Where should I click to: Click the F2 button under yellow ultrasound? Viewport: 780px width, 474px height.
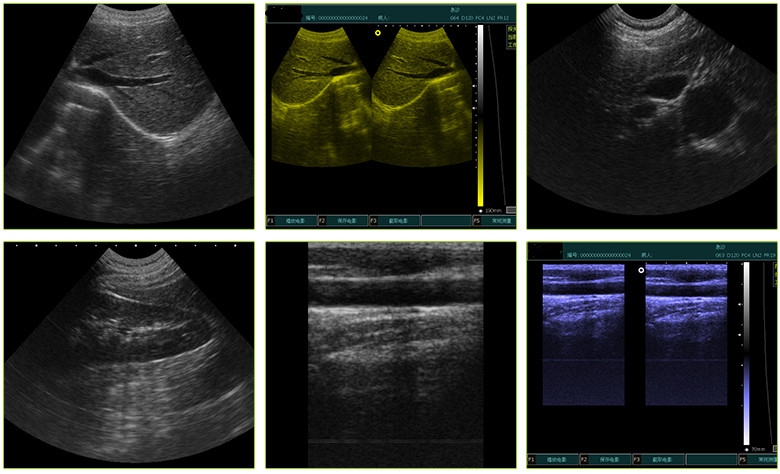click(x=343, y=220)
